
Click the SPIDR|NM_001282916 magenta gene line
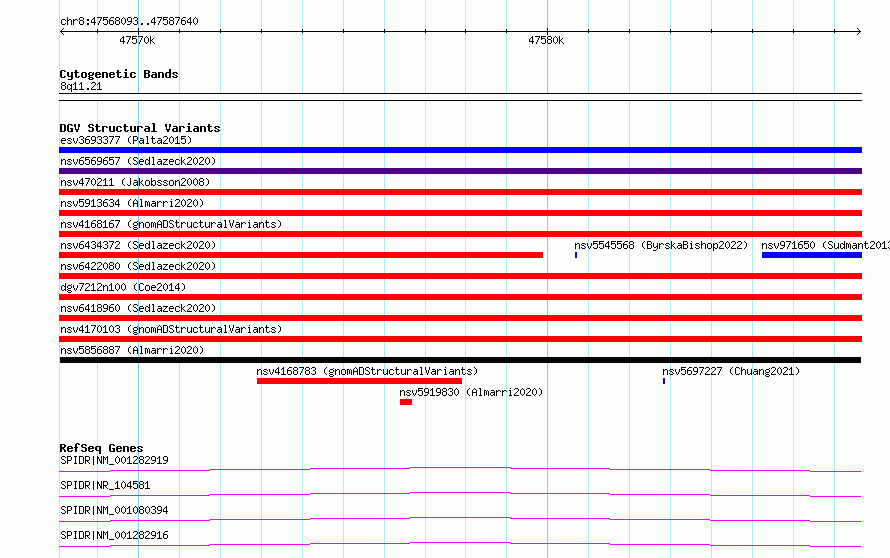click(x=460, y=544)
